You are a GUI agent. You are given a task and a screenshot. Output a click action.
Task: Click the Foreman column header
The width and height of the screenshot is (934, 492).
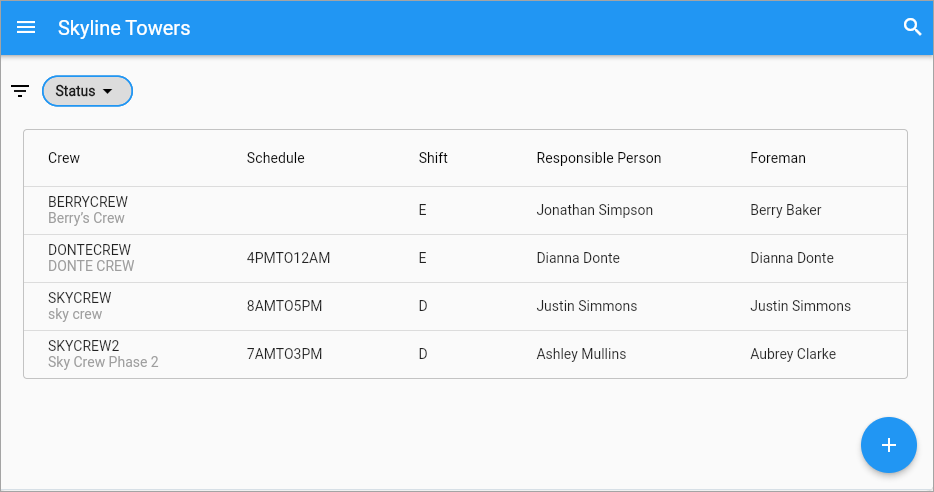pos(777,158)
